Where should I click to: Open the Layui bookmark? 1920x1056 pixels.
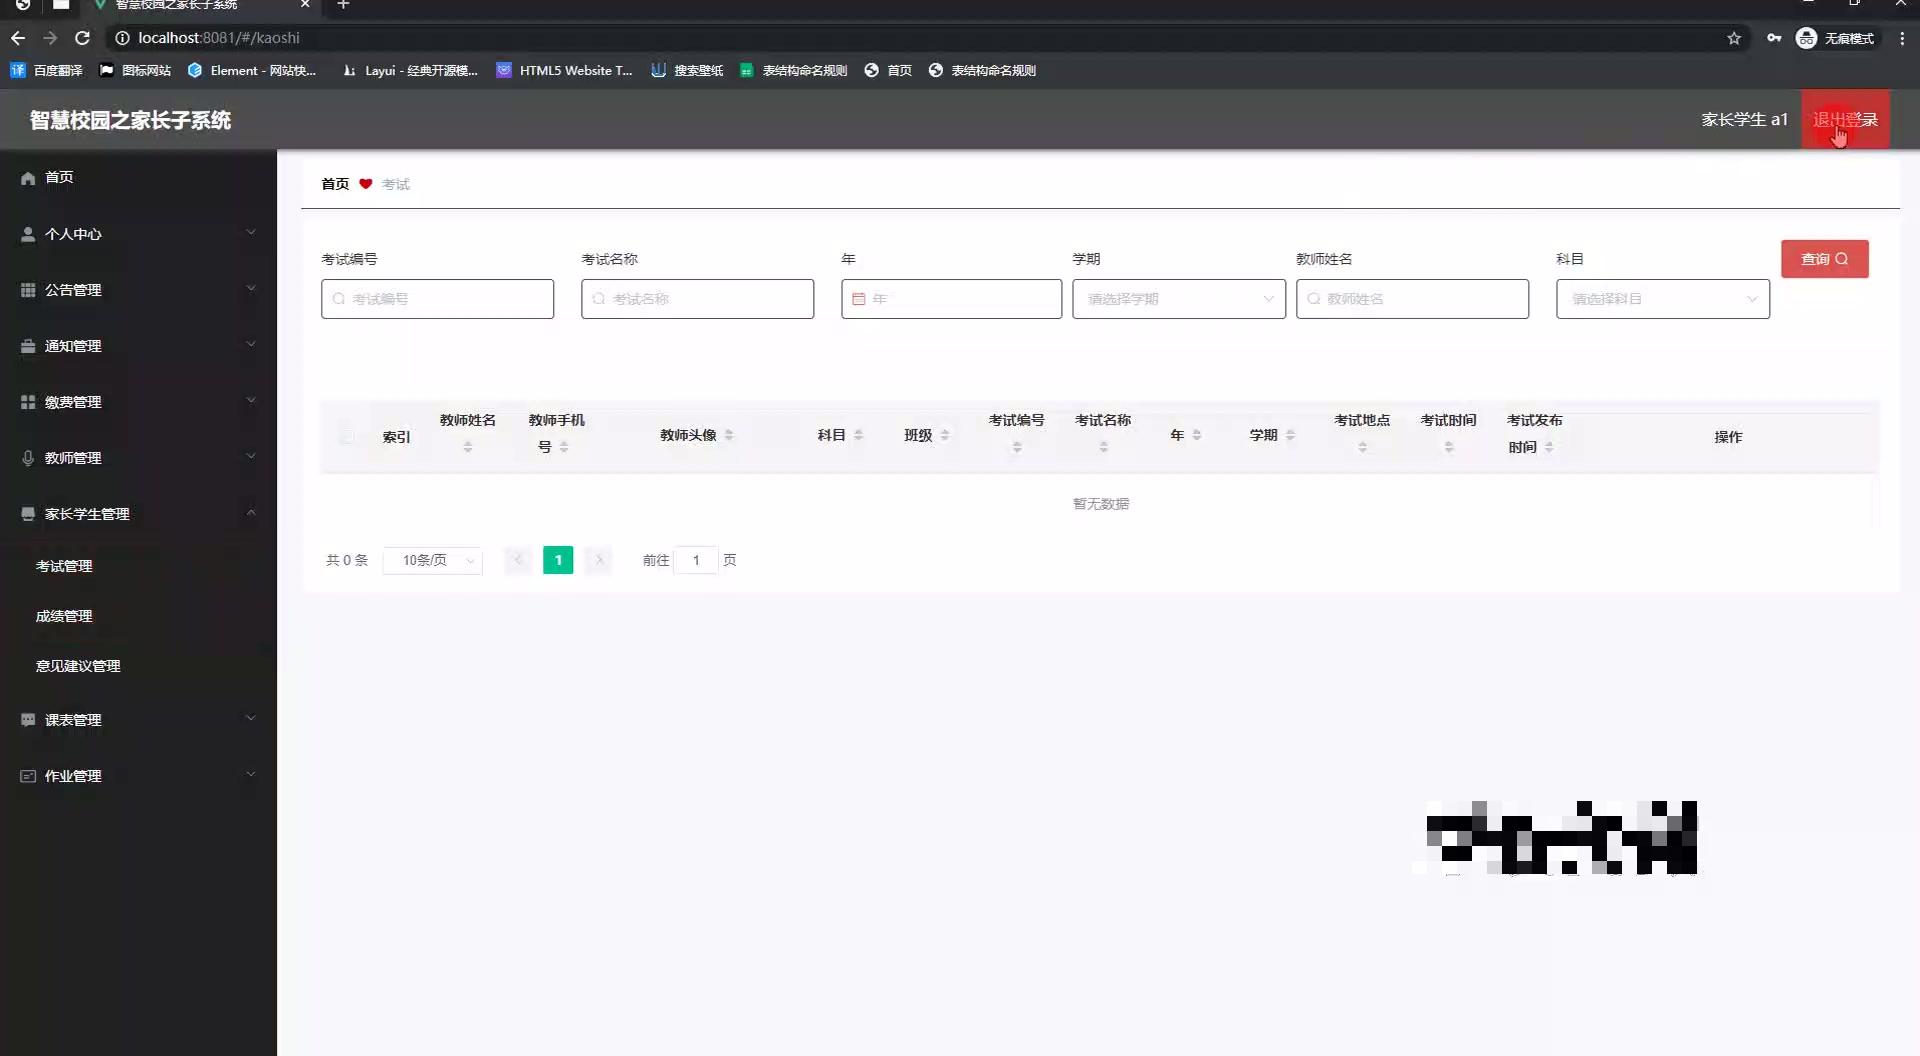pos(410,70)
